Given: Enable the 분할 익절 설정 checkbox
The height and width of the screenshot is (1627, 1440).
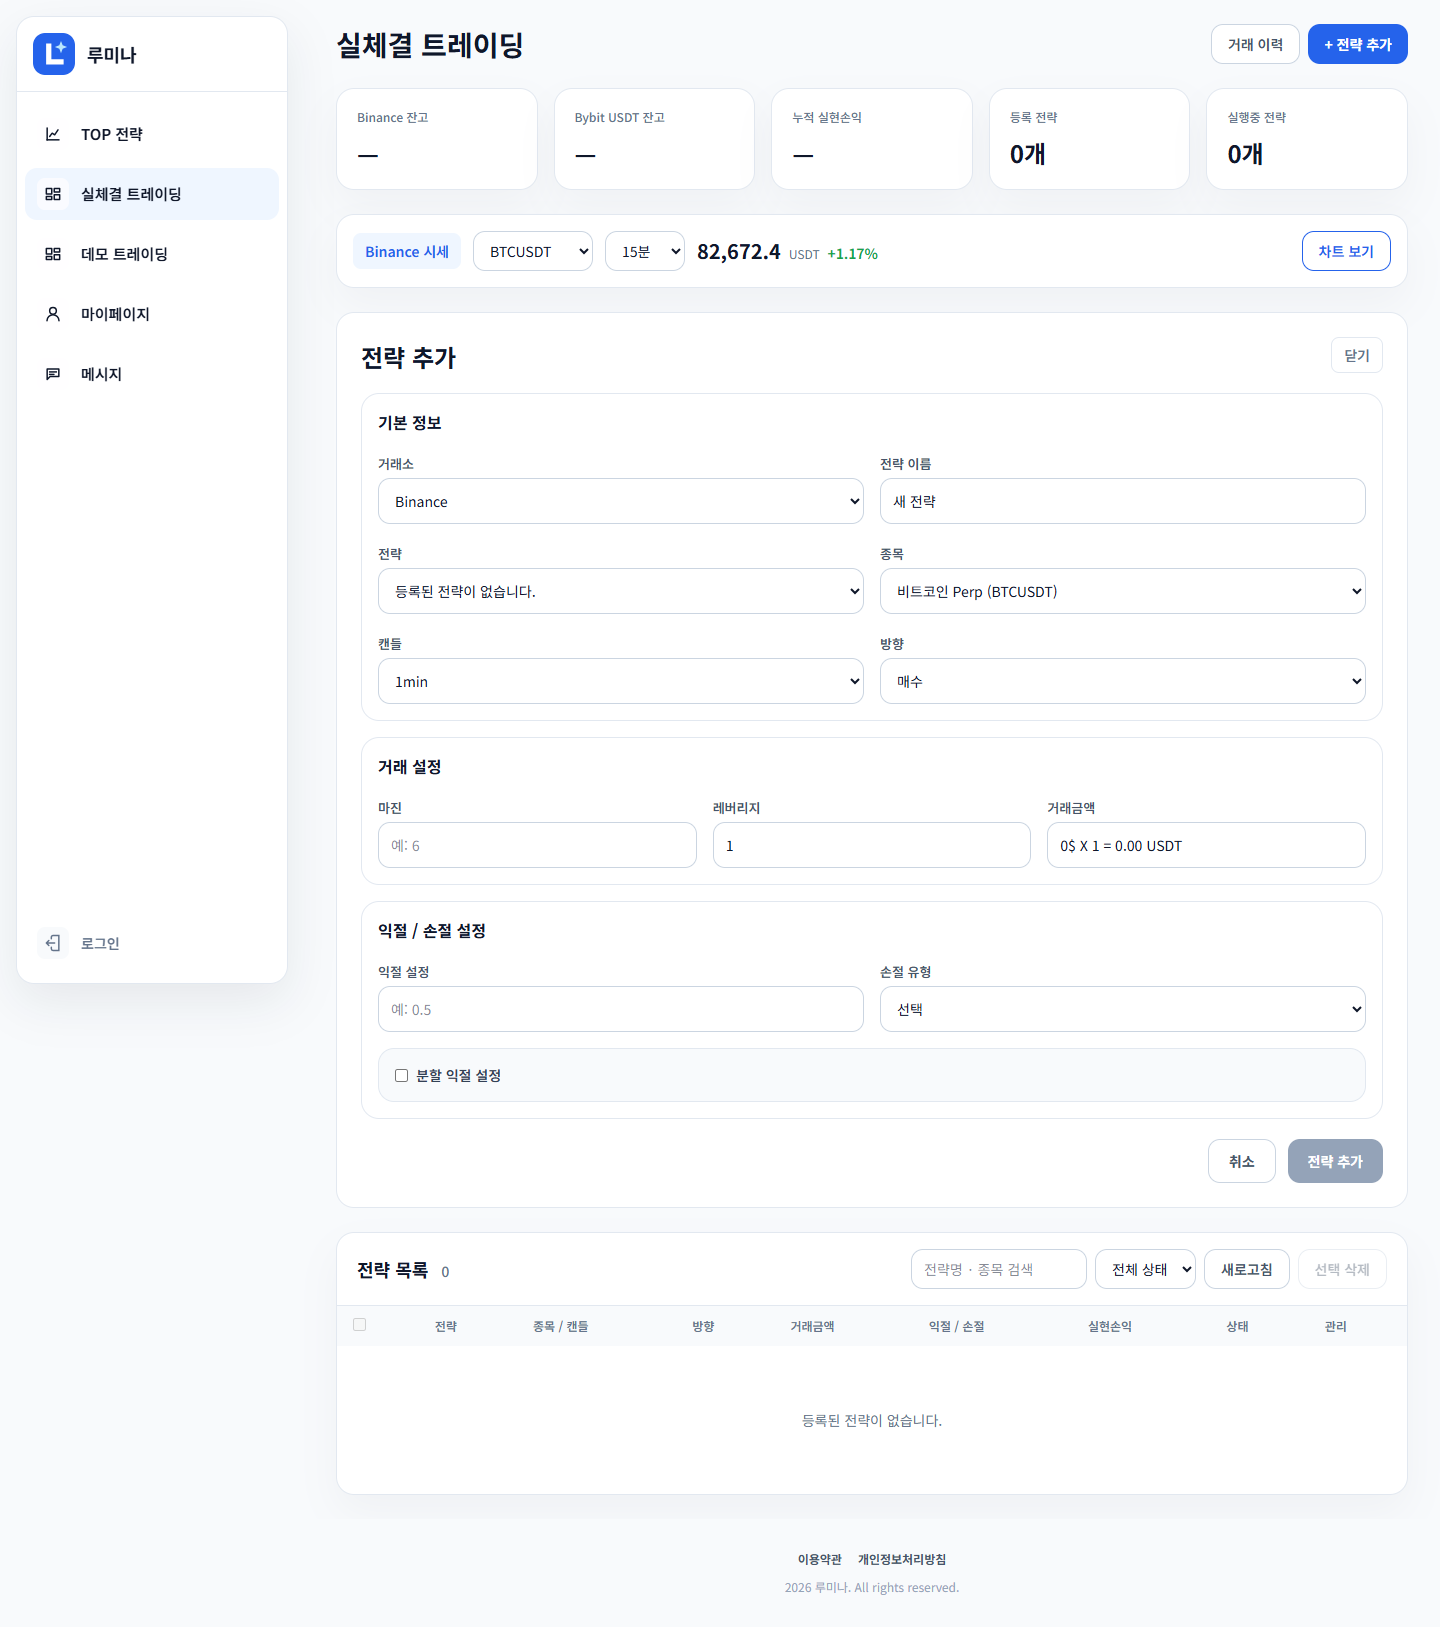Looking at the screenshot, I should [x=401, y=1075].
